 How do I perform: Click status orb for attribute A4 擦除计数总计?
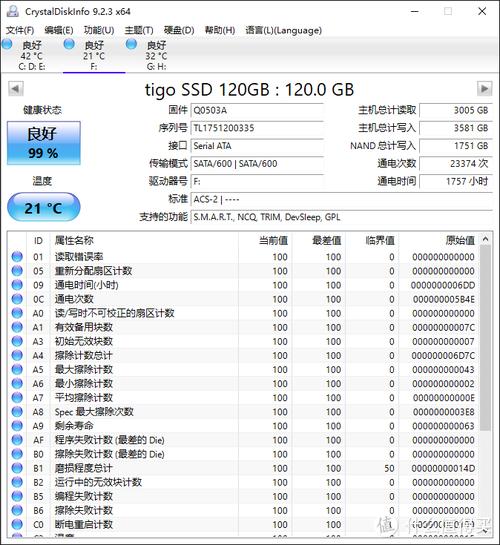coord(17,356)
